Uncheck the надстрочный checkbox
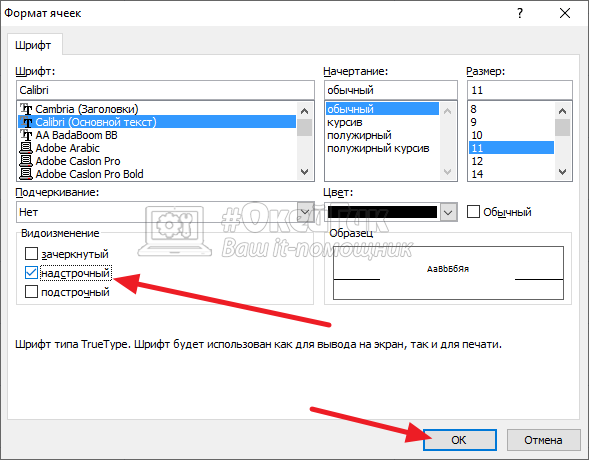 click(x=31, y=273)
